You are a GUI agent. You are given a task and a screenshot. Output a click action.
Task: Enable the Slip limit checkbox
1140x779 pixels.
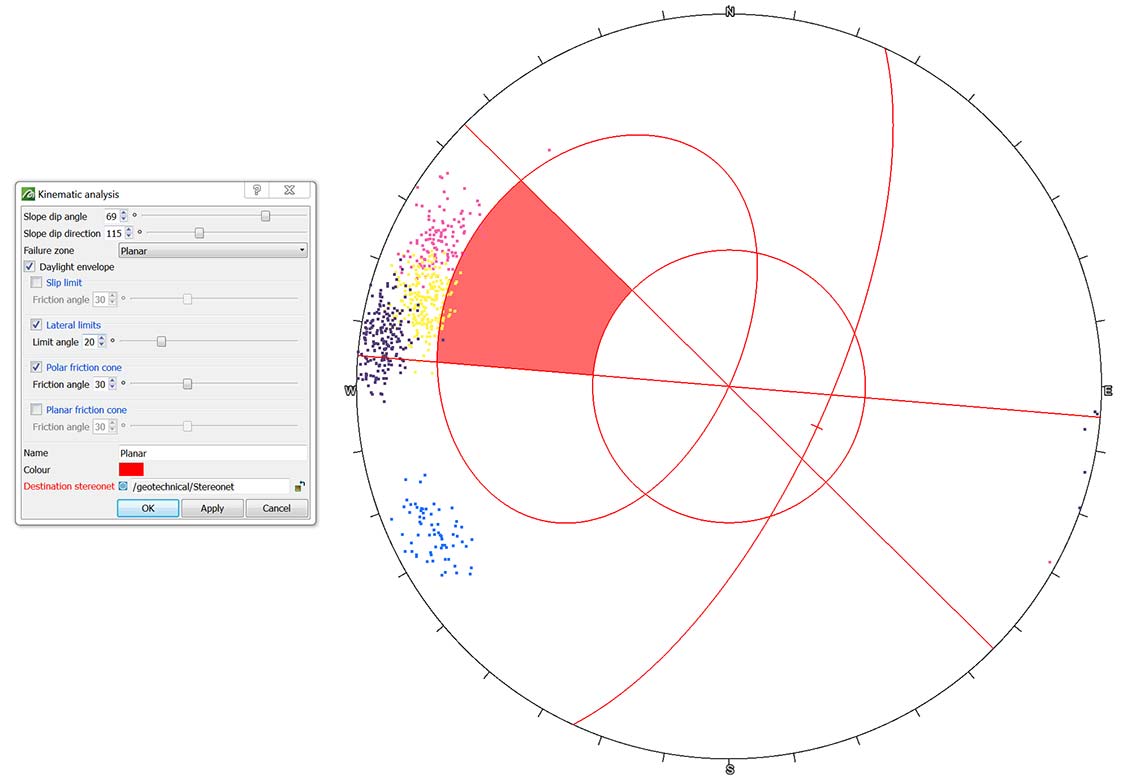coord(36,282)
